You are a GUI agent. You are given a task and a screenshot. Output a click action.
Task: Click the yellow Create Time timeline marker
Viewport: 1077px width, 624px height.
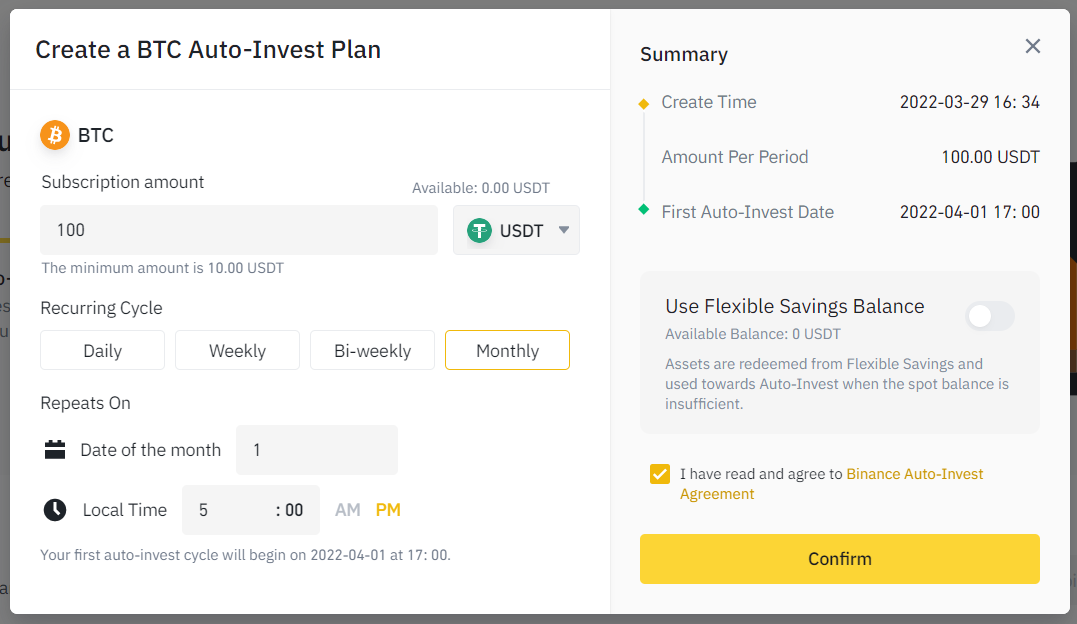(x=644, y=103)
